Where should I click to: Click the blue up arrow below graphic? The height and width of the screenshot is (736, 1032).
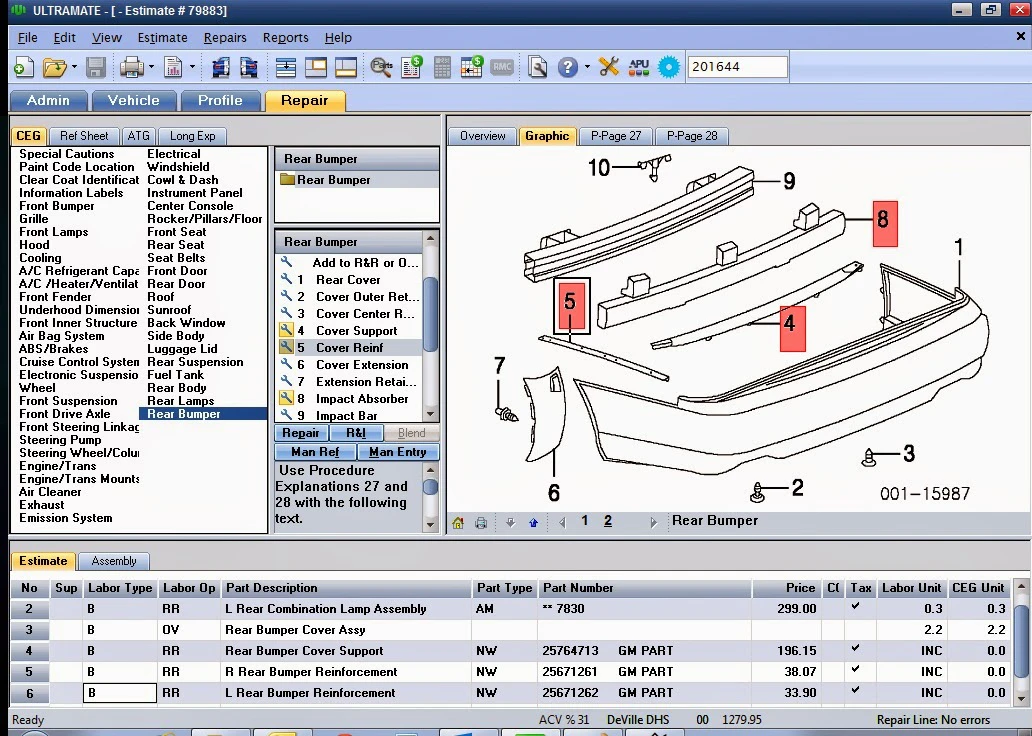pos(533,523)
